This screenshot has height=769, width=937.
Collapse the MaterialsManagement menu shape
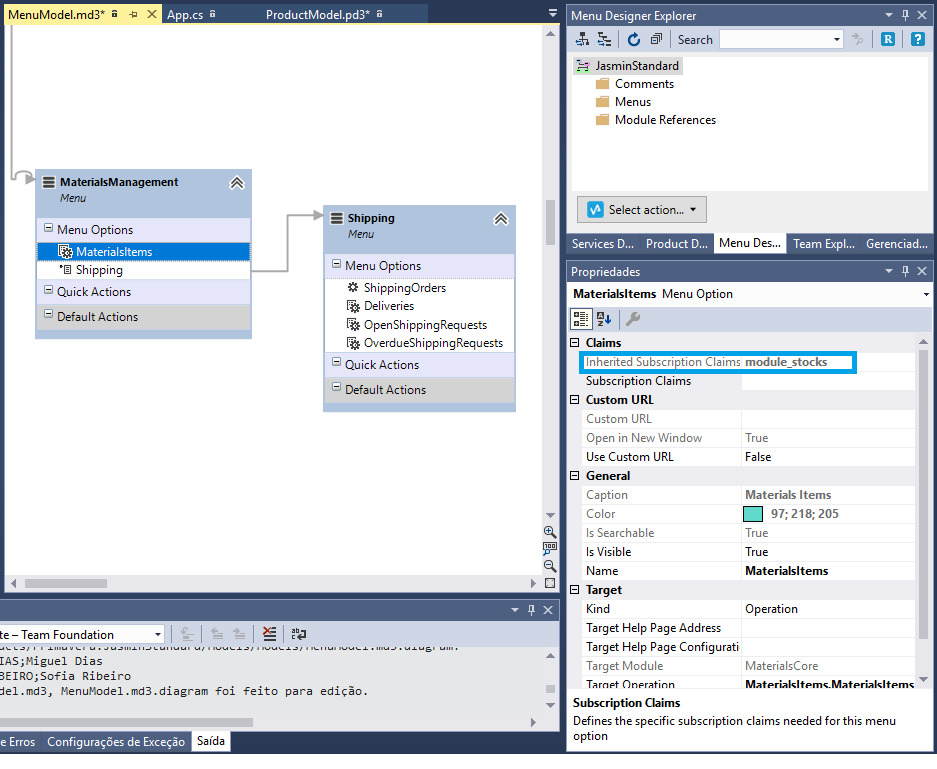[237, 183]
